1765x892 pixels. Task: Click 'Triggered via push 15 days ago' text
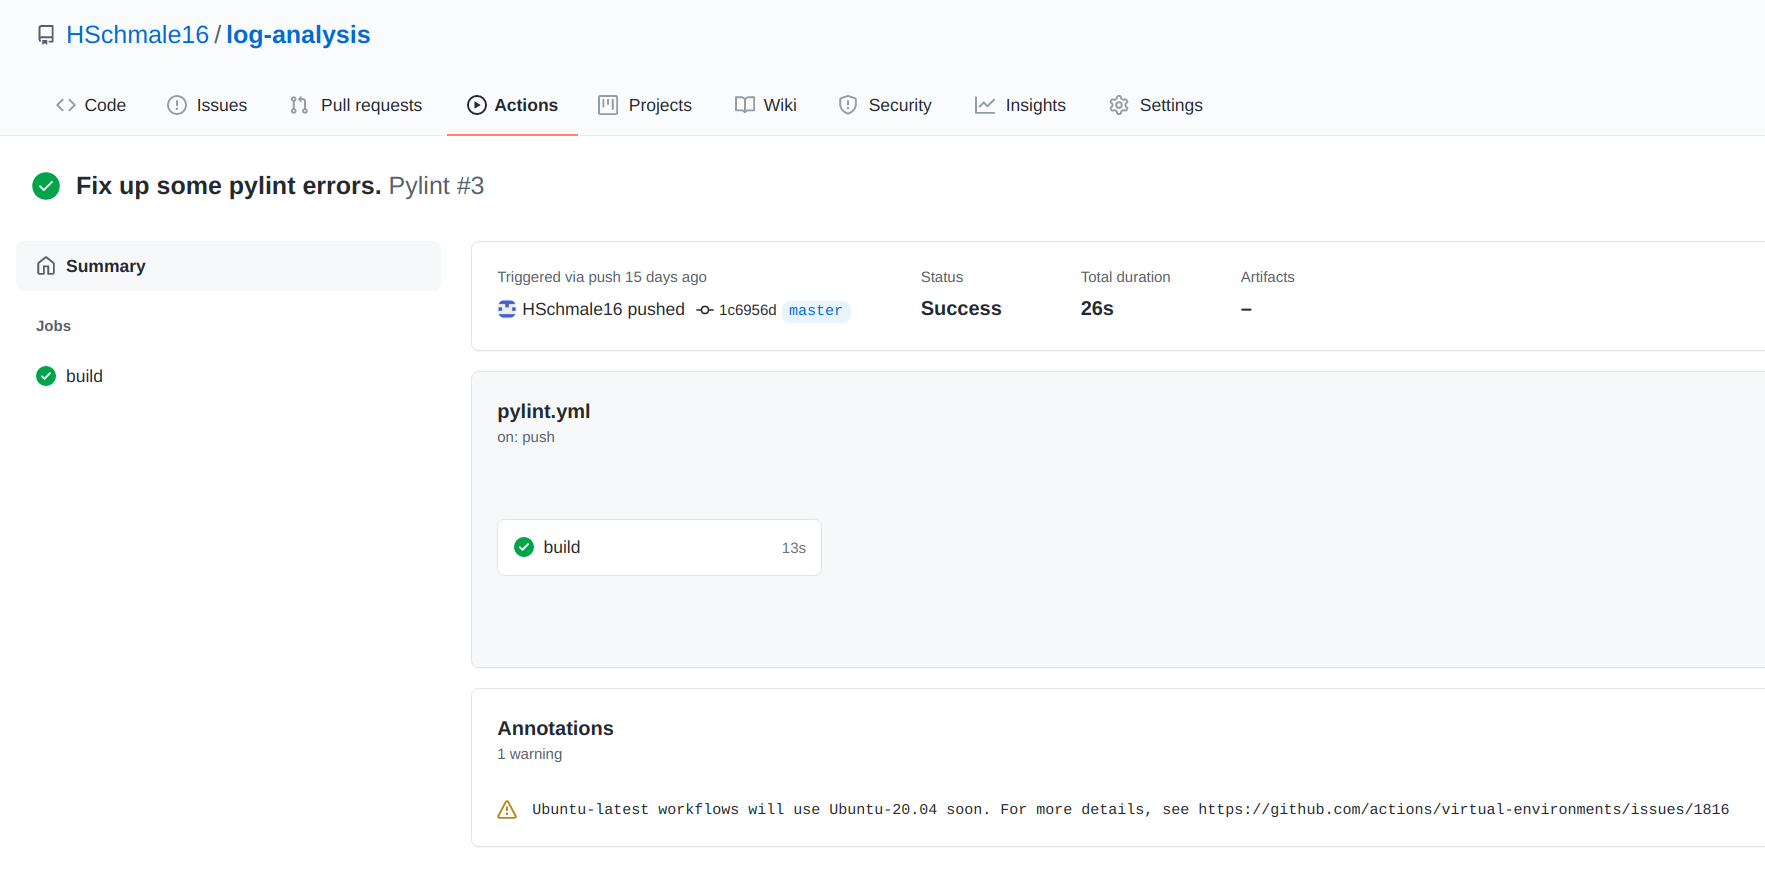click(602, 277)
